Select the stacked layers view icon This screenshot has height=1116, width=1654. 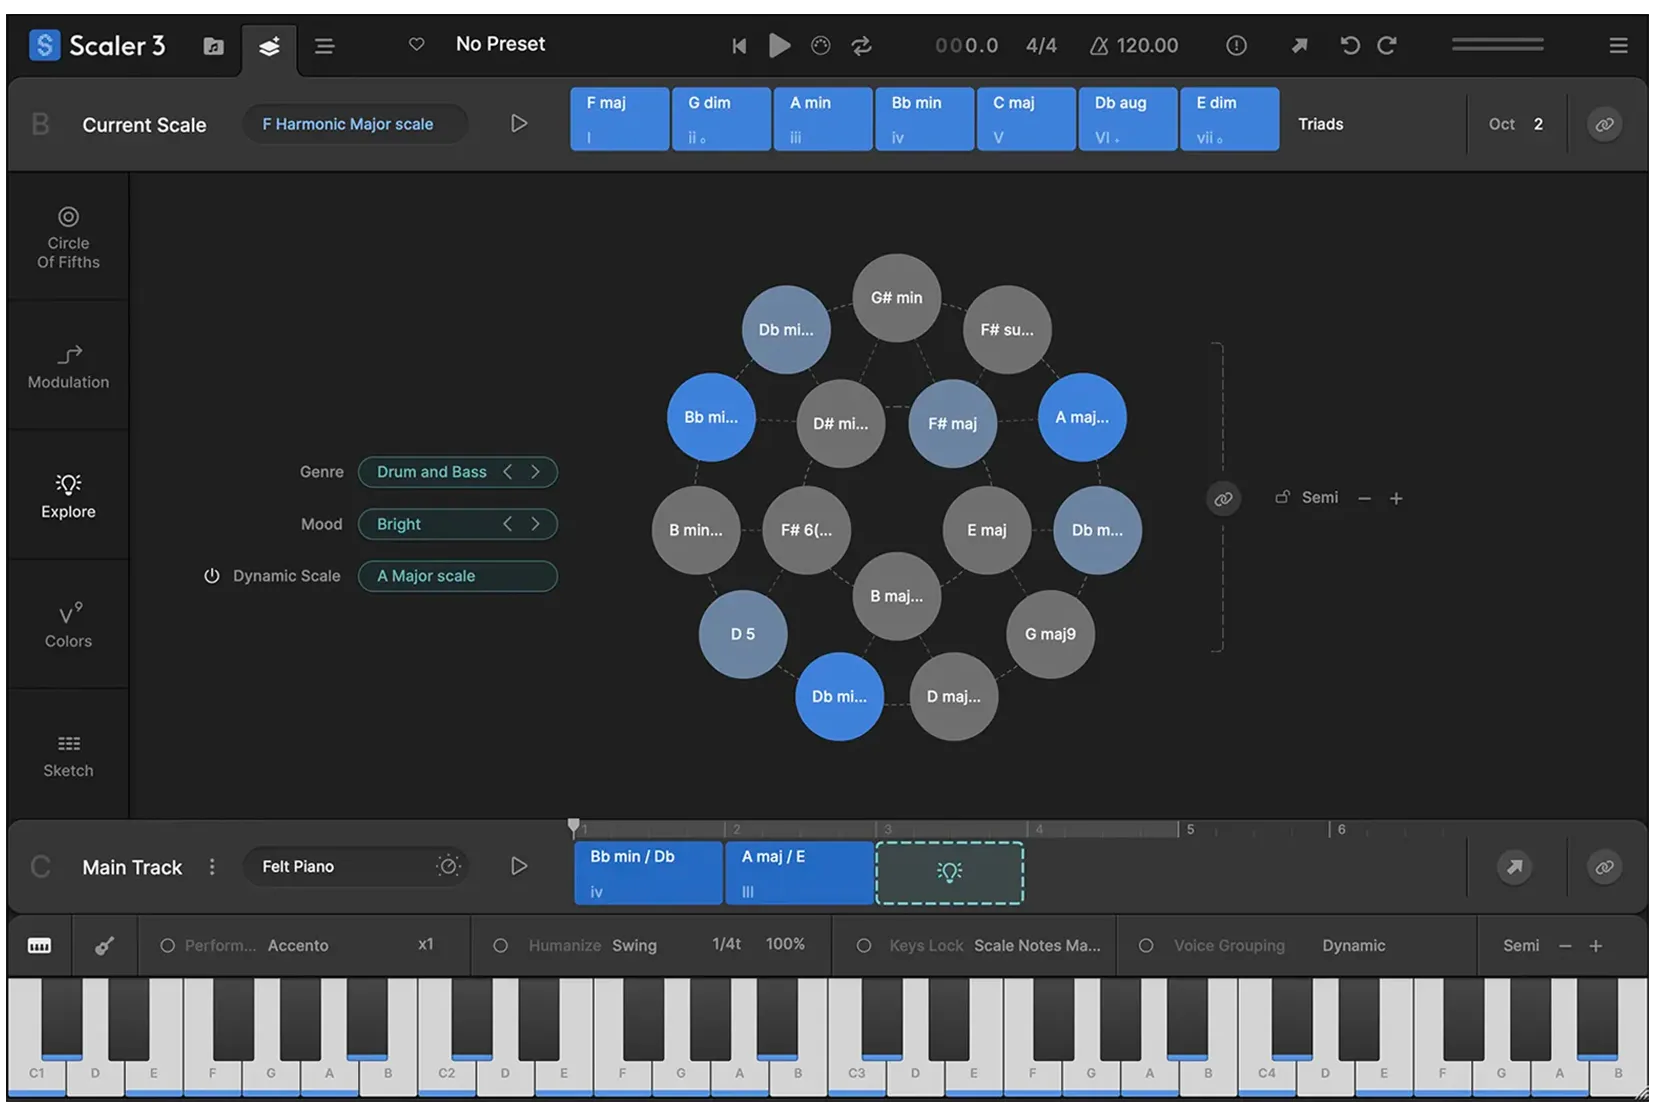tap(269, 47)
